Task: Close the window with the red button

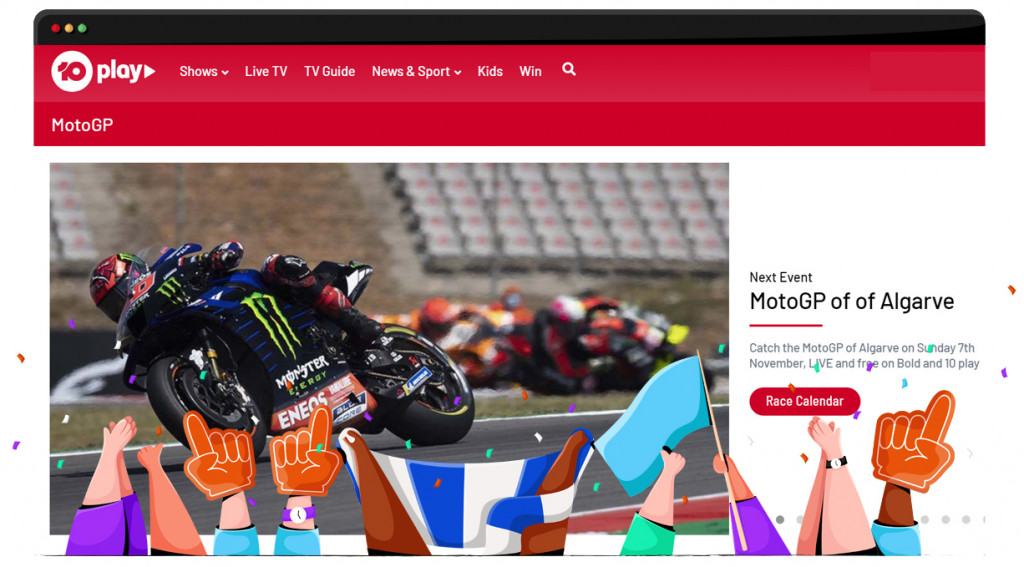Action: click(56, 28)
